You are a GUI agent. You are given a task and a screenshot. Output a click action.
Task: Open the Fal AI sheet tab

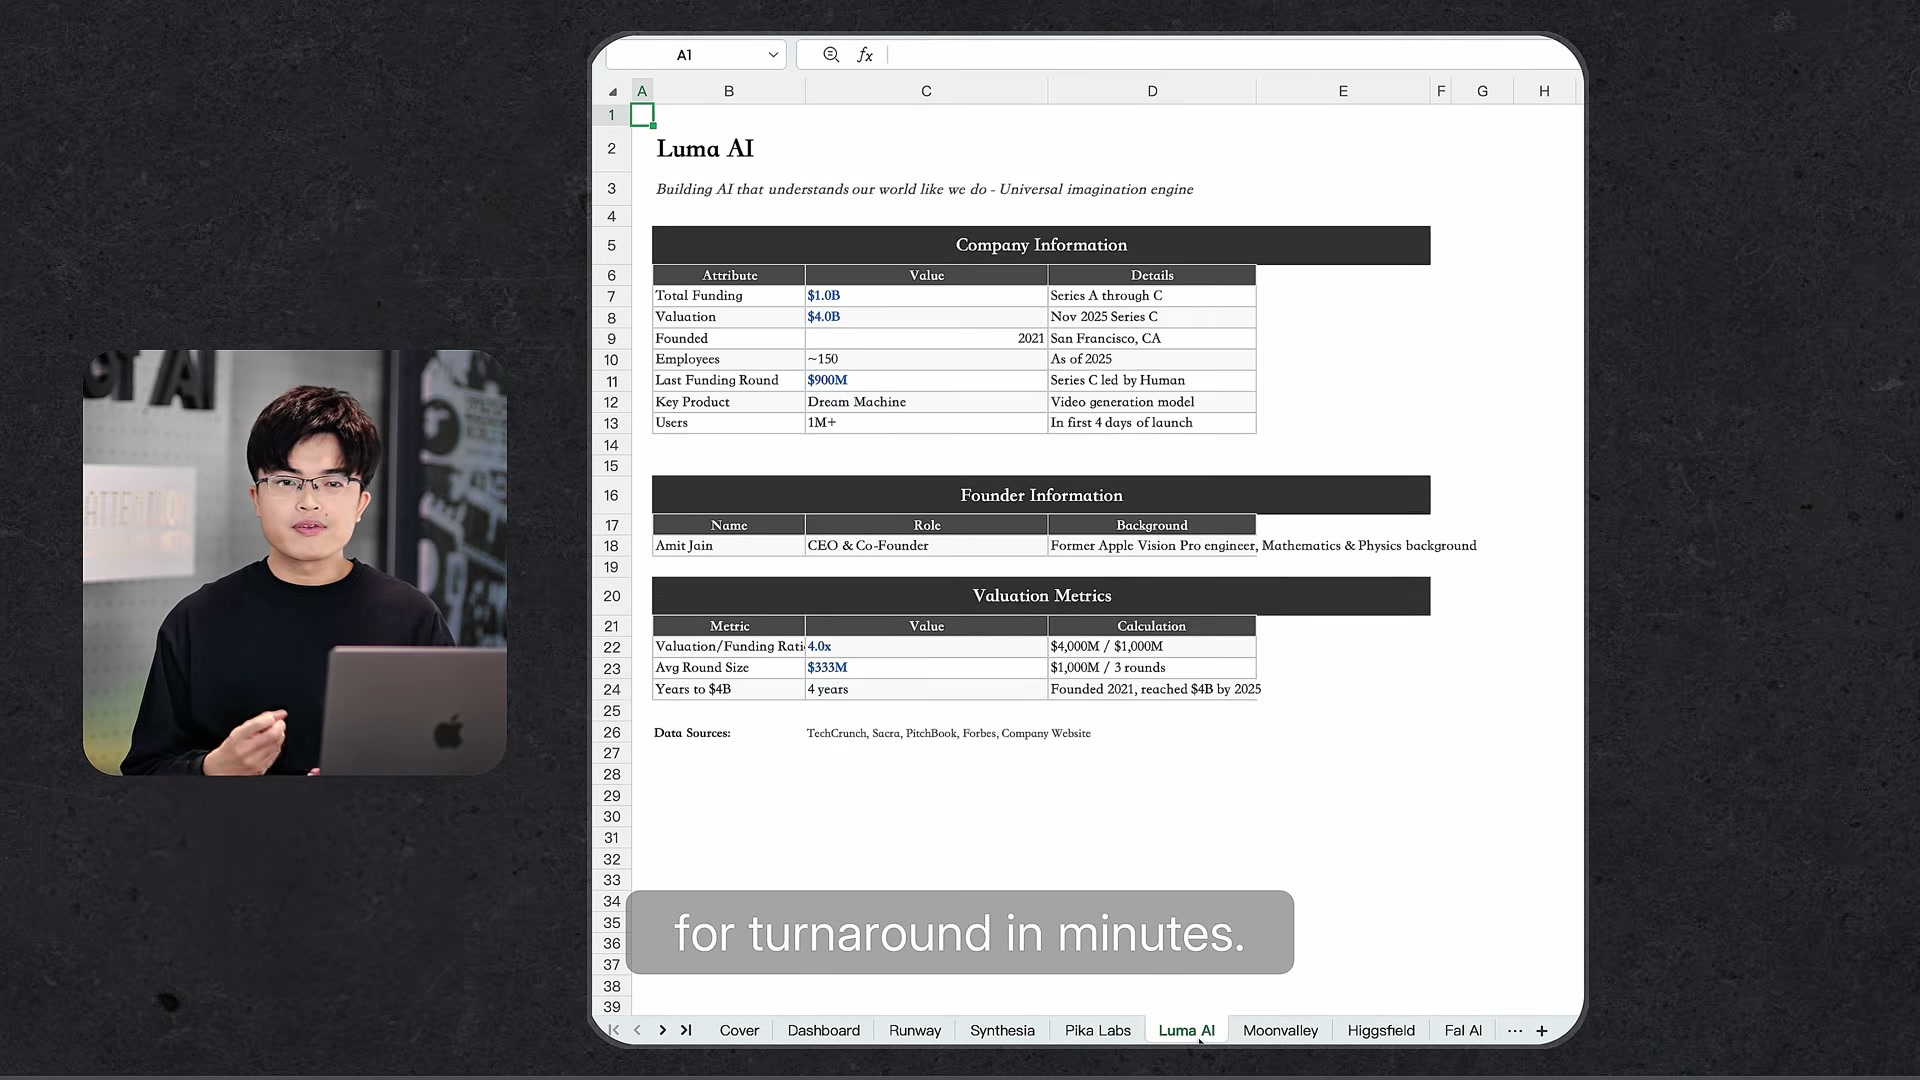point(1463,1030)
